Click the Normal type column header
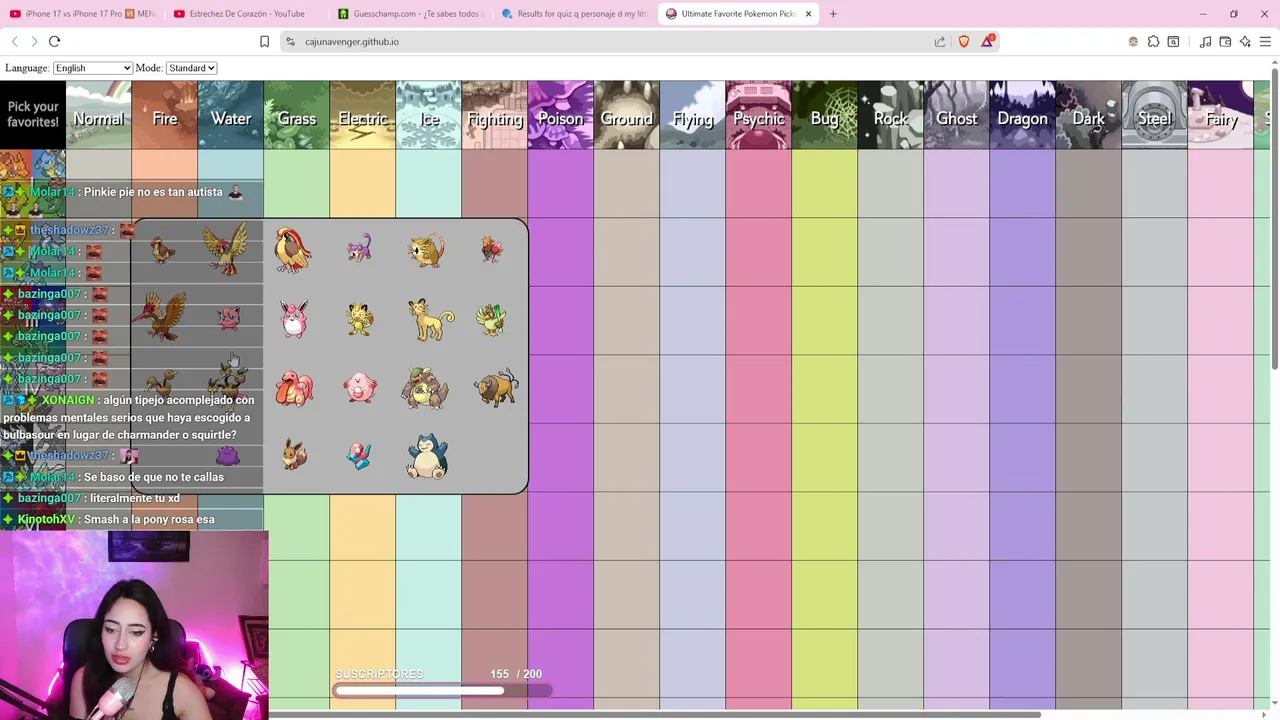 click(x=98, y=115)
